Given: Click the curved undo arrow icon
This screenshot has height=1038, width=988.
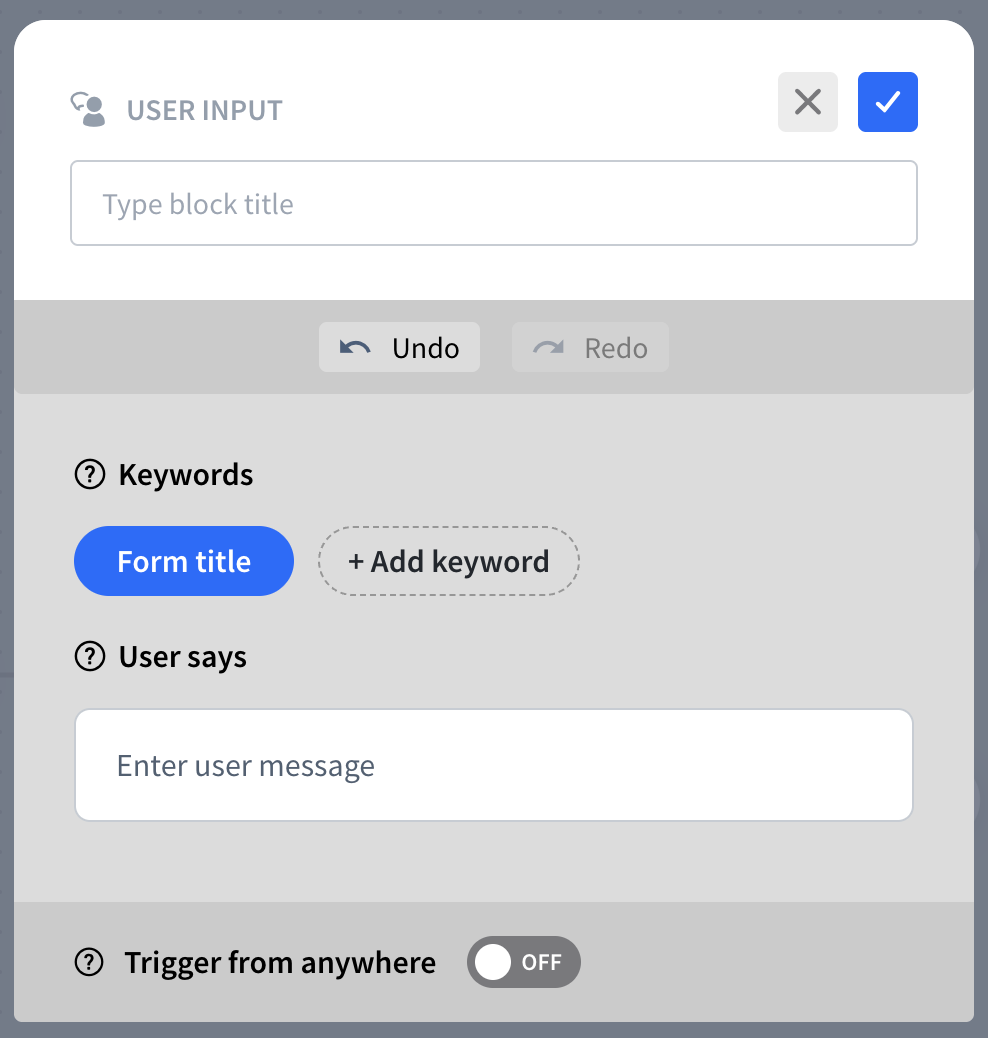Looking at the screenshot, I should click(x=354, y=348).
